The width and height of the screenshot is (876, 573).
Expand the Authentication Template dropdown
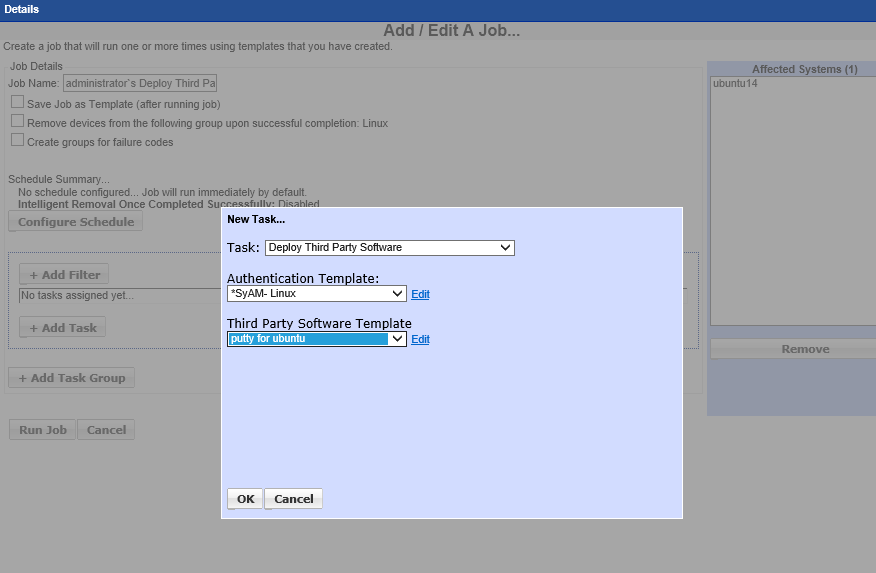coord(316,294)
